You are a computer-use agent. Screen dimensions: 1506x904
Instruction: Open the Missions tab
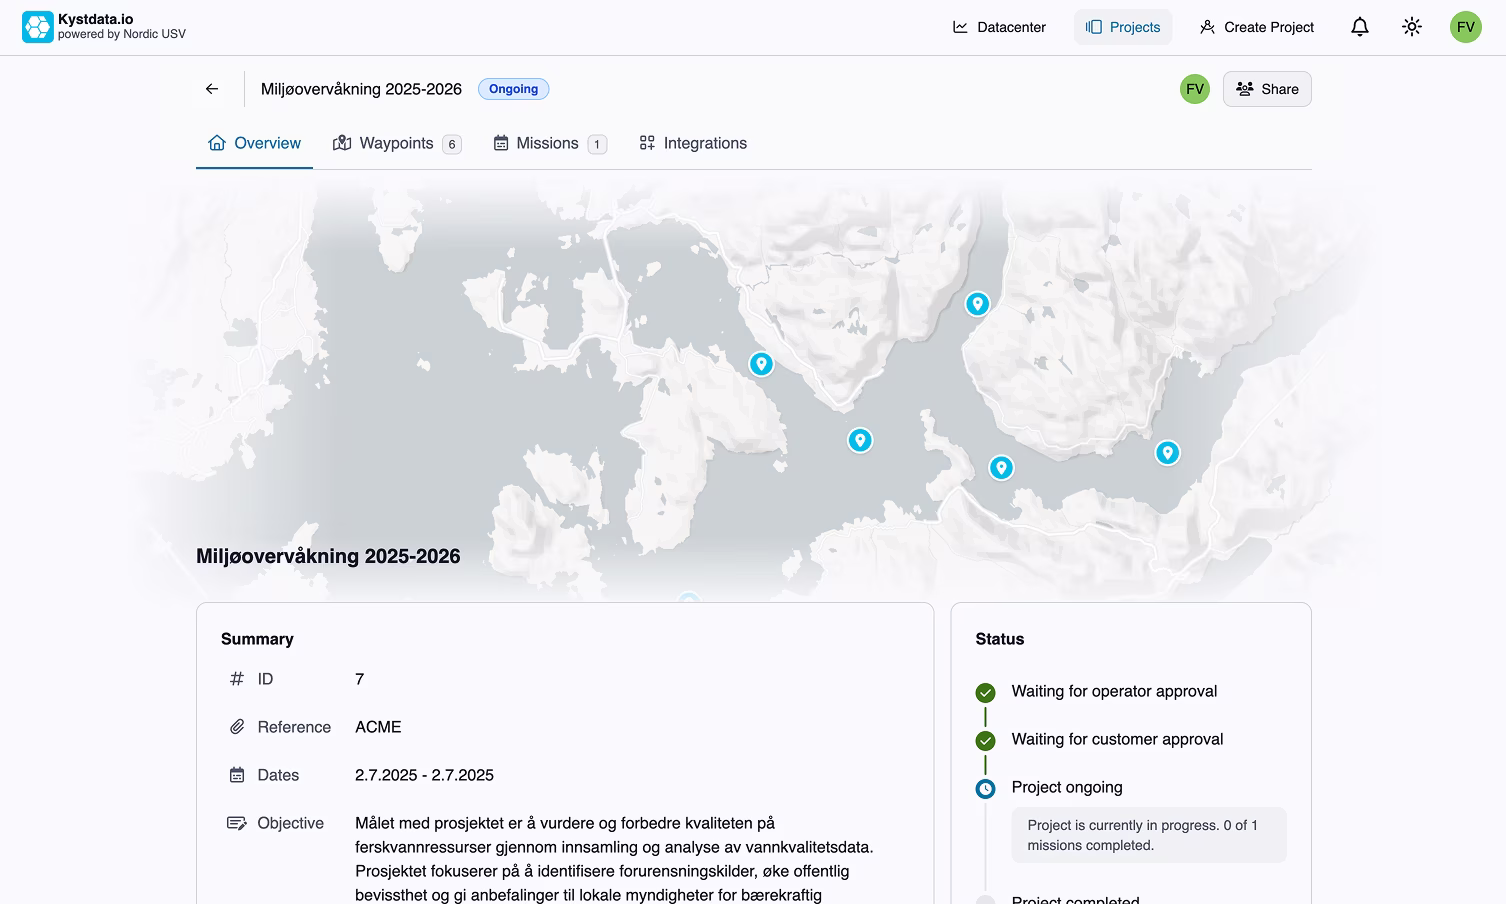click(x=549, y=143)
